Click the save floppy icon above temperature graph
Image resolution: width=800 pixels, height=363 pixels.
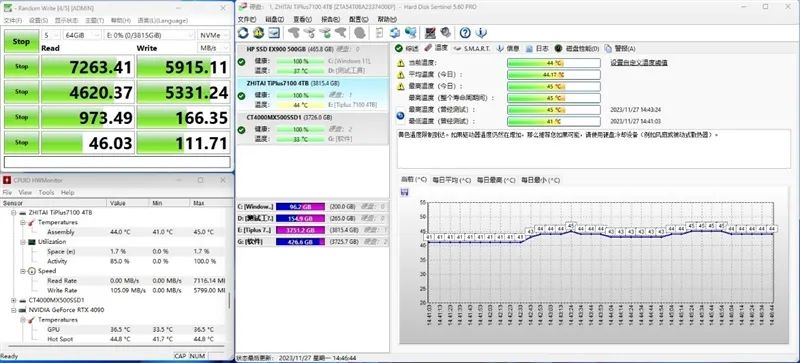pyautogui.click(x=405, y=192)
